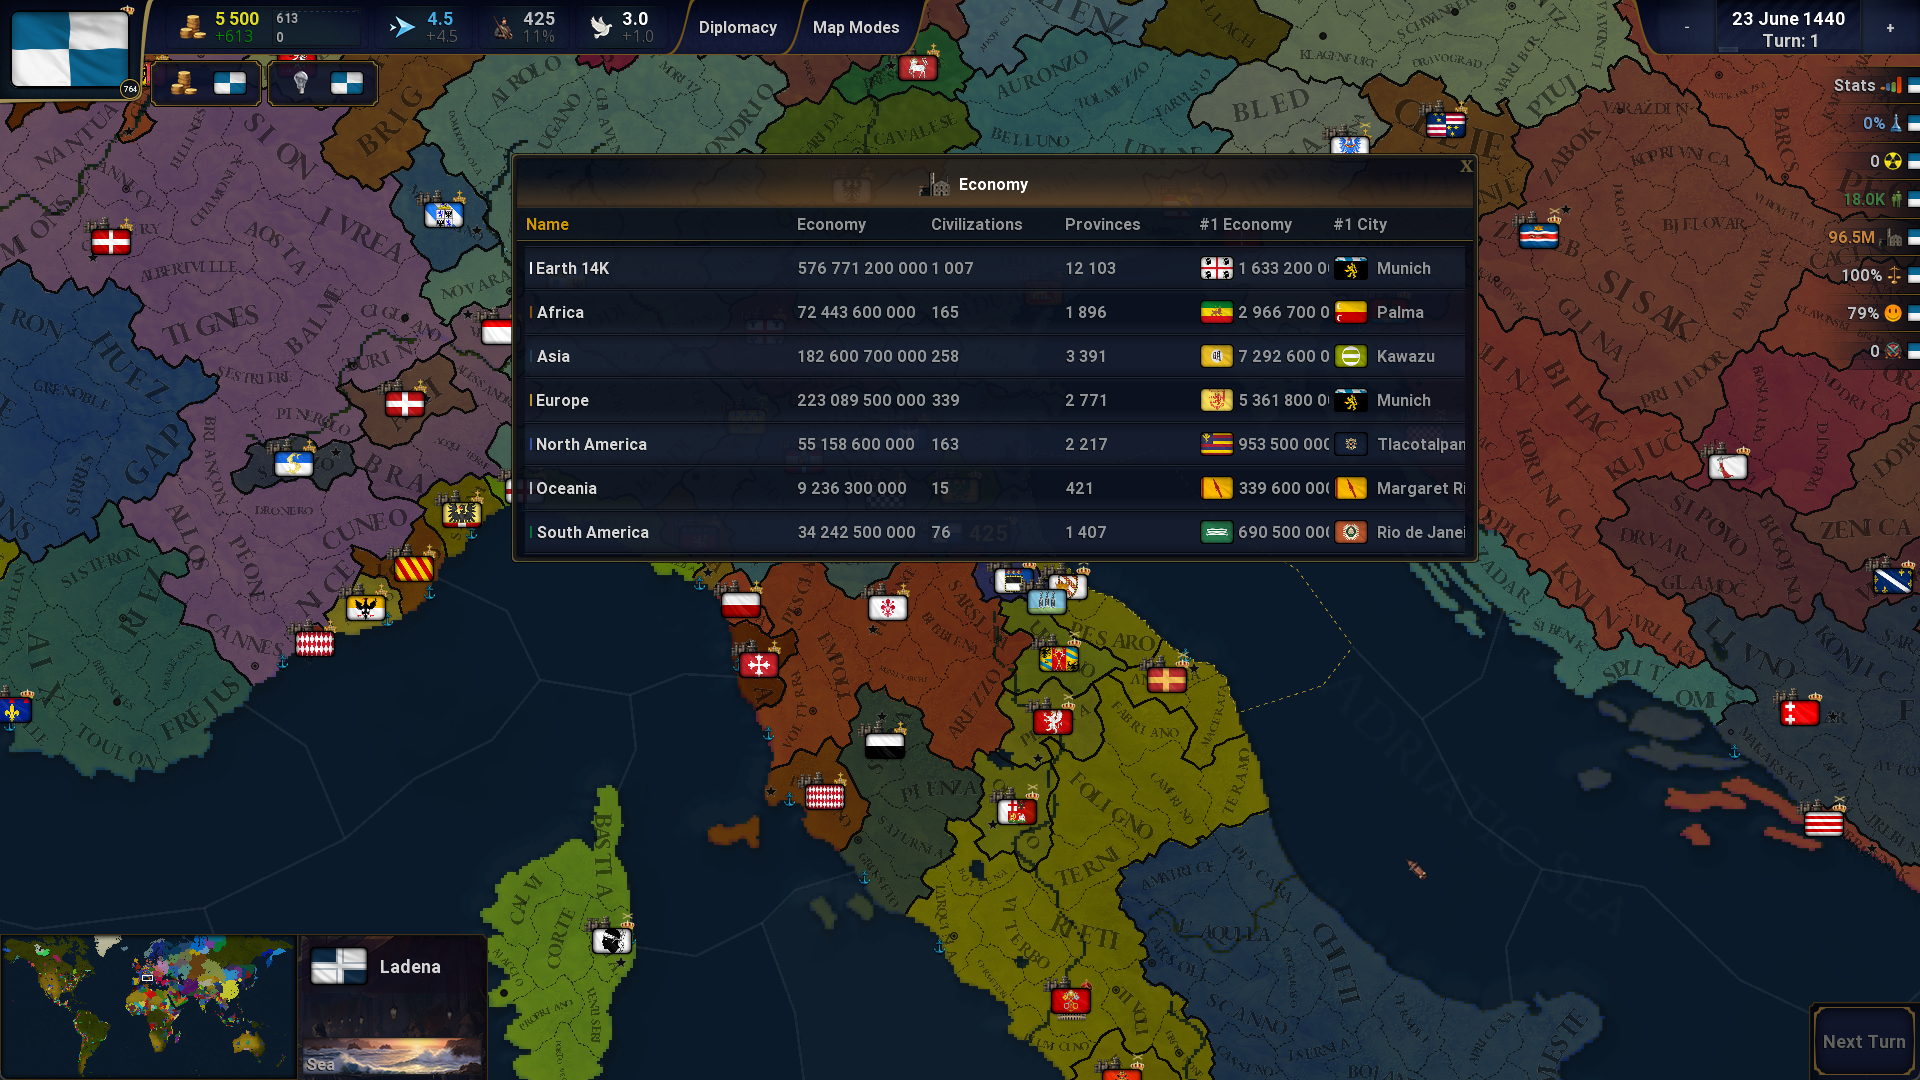Sort table by #1 City column
Screen dimensions: 1920x1080
click(1360, 224)
